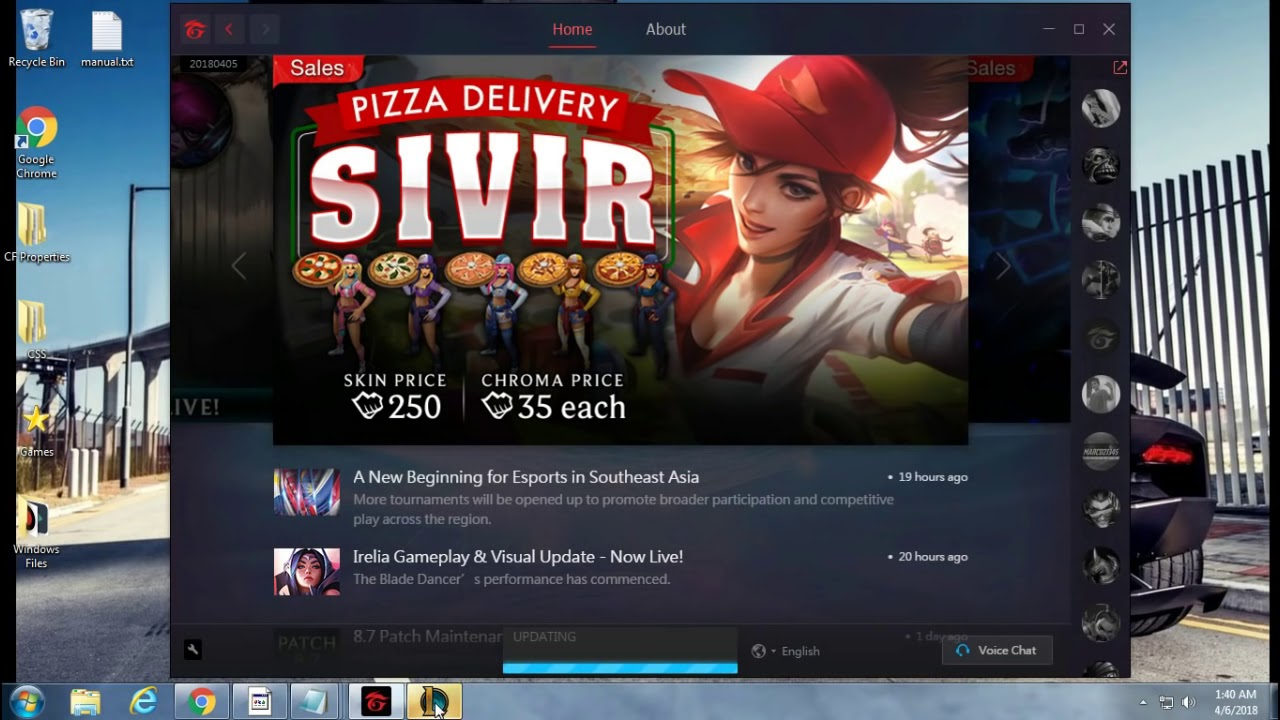Click the '19 hours ago' timestamp

pyautogui.click(x=932, y=477)
